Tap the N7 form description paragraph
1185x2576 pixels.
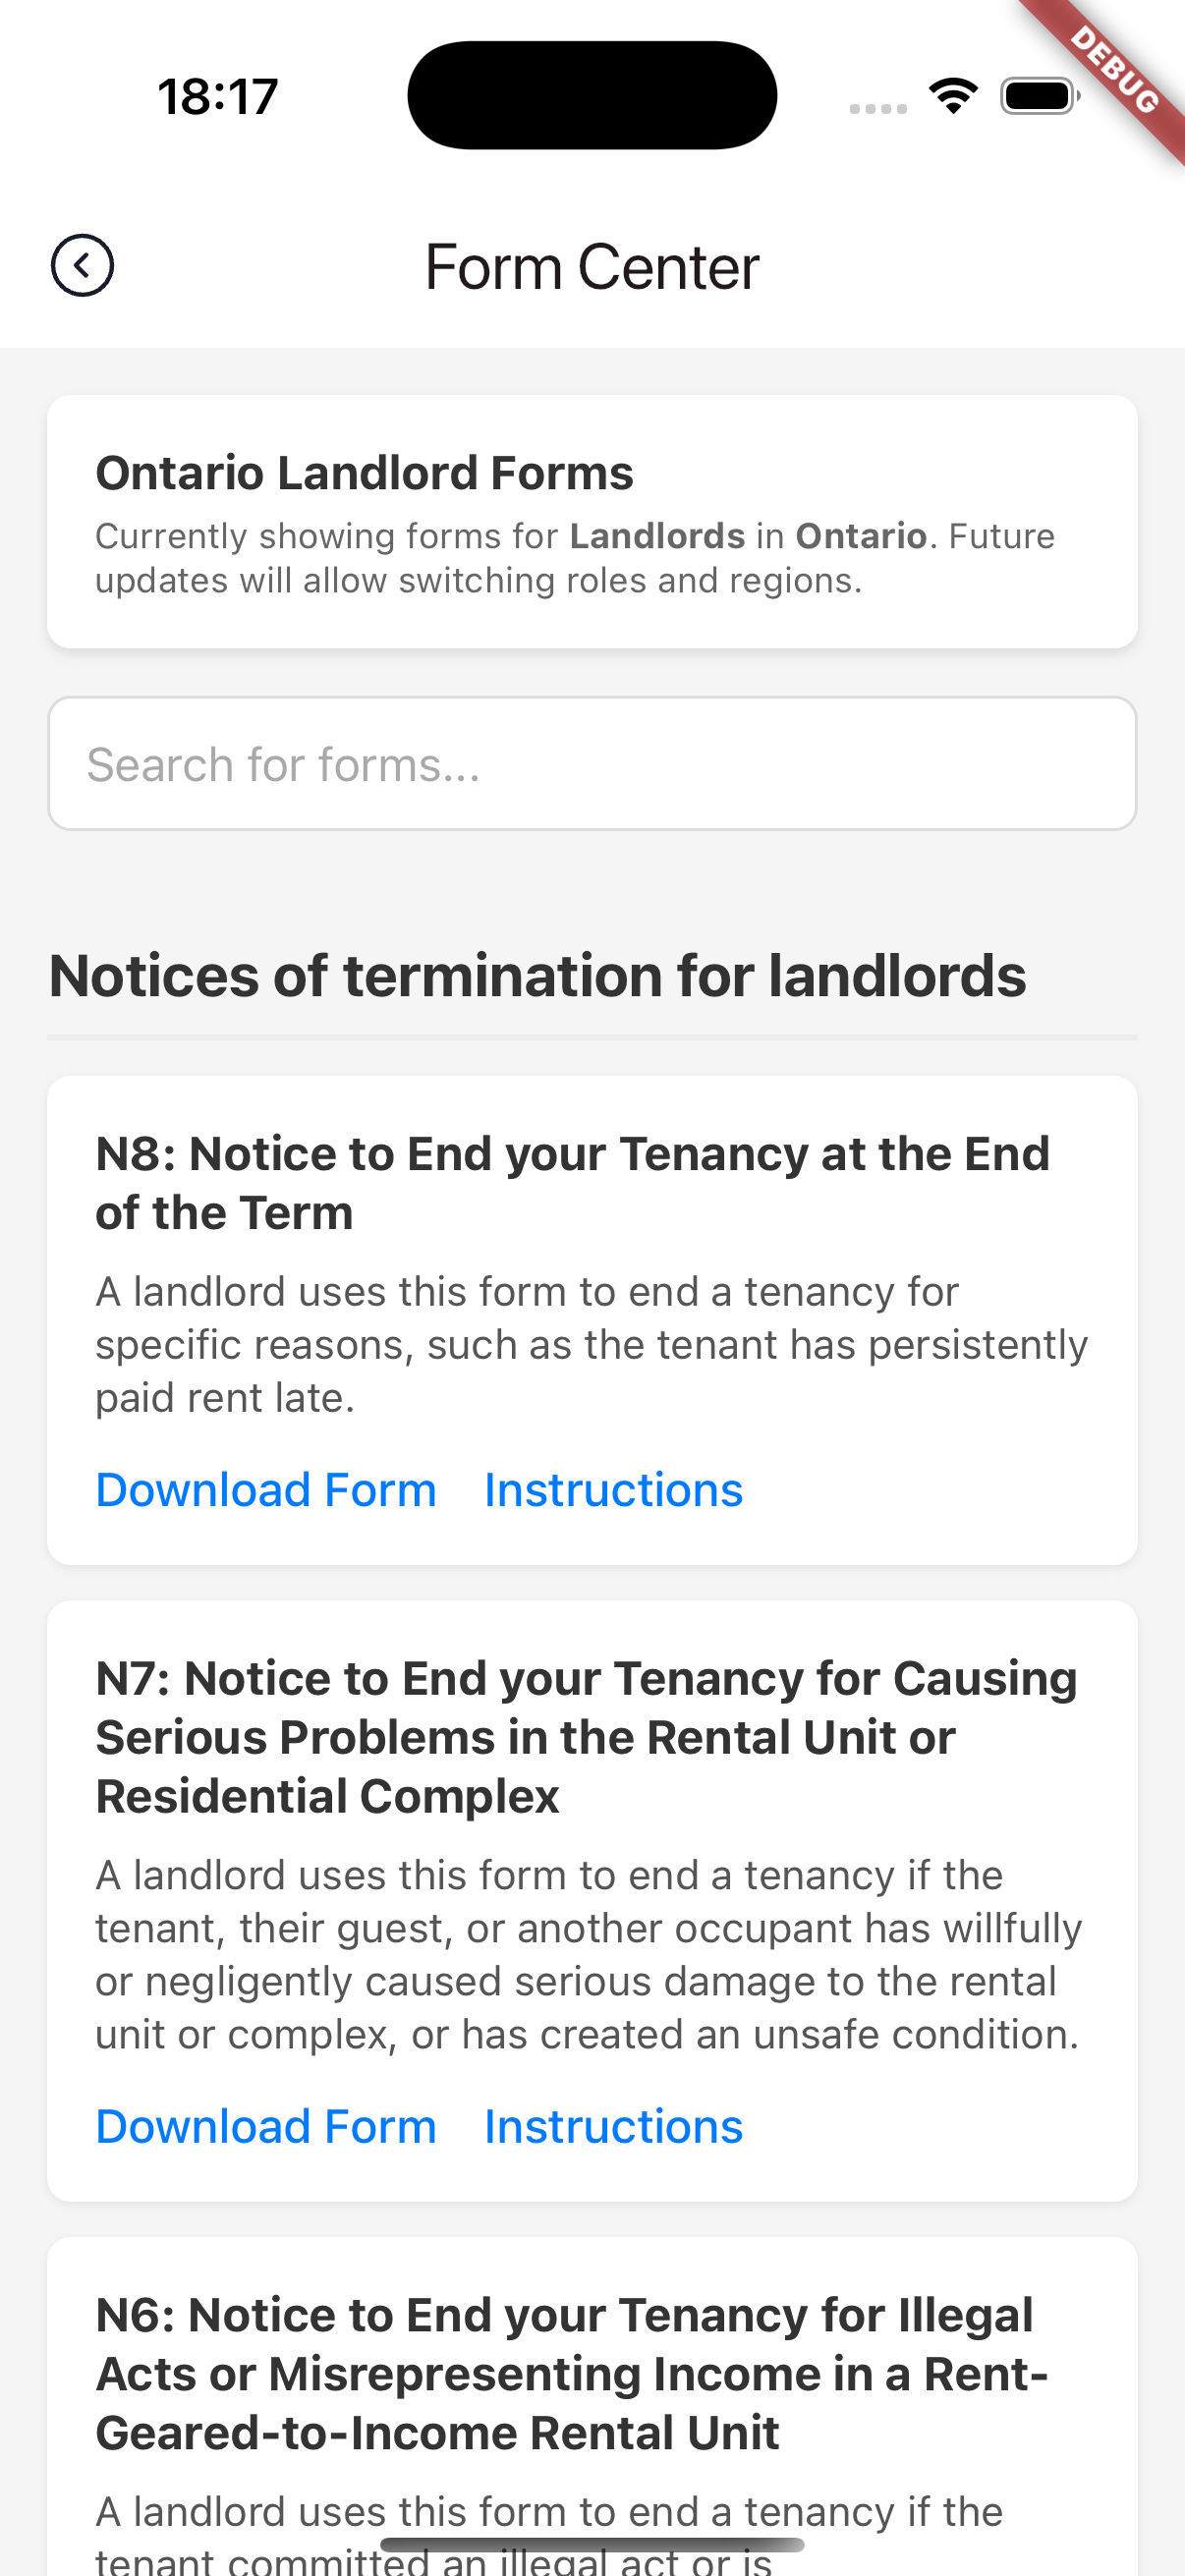pos(588,1955)
